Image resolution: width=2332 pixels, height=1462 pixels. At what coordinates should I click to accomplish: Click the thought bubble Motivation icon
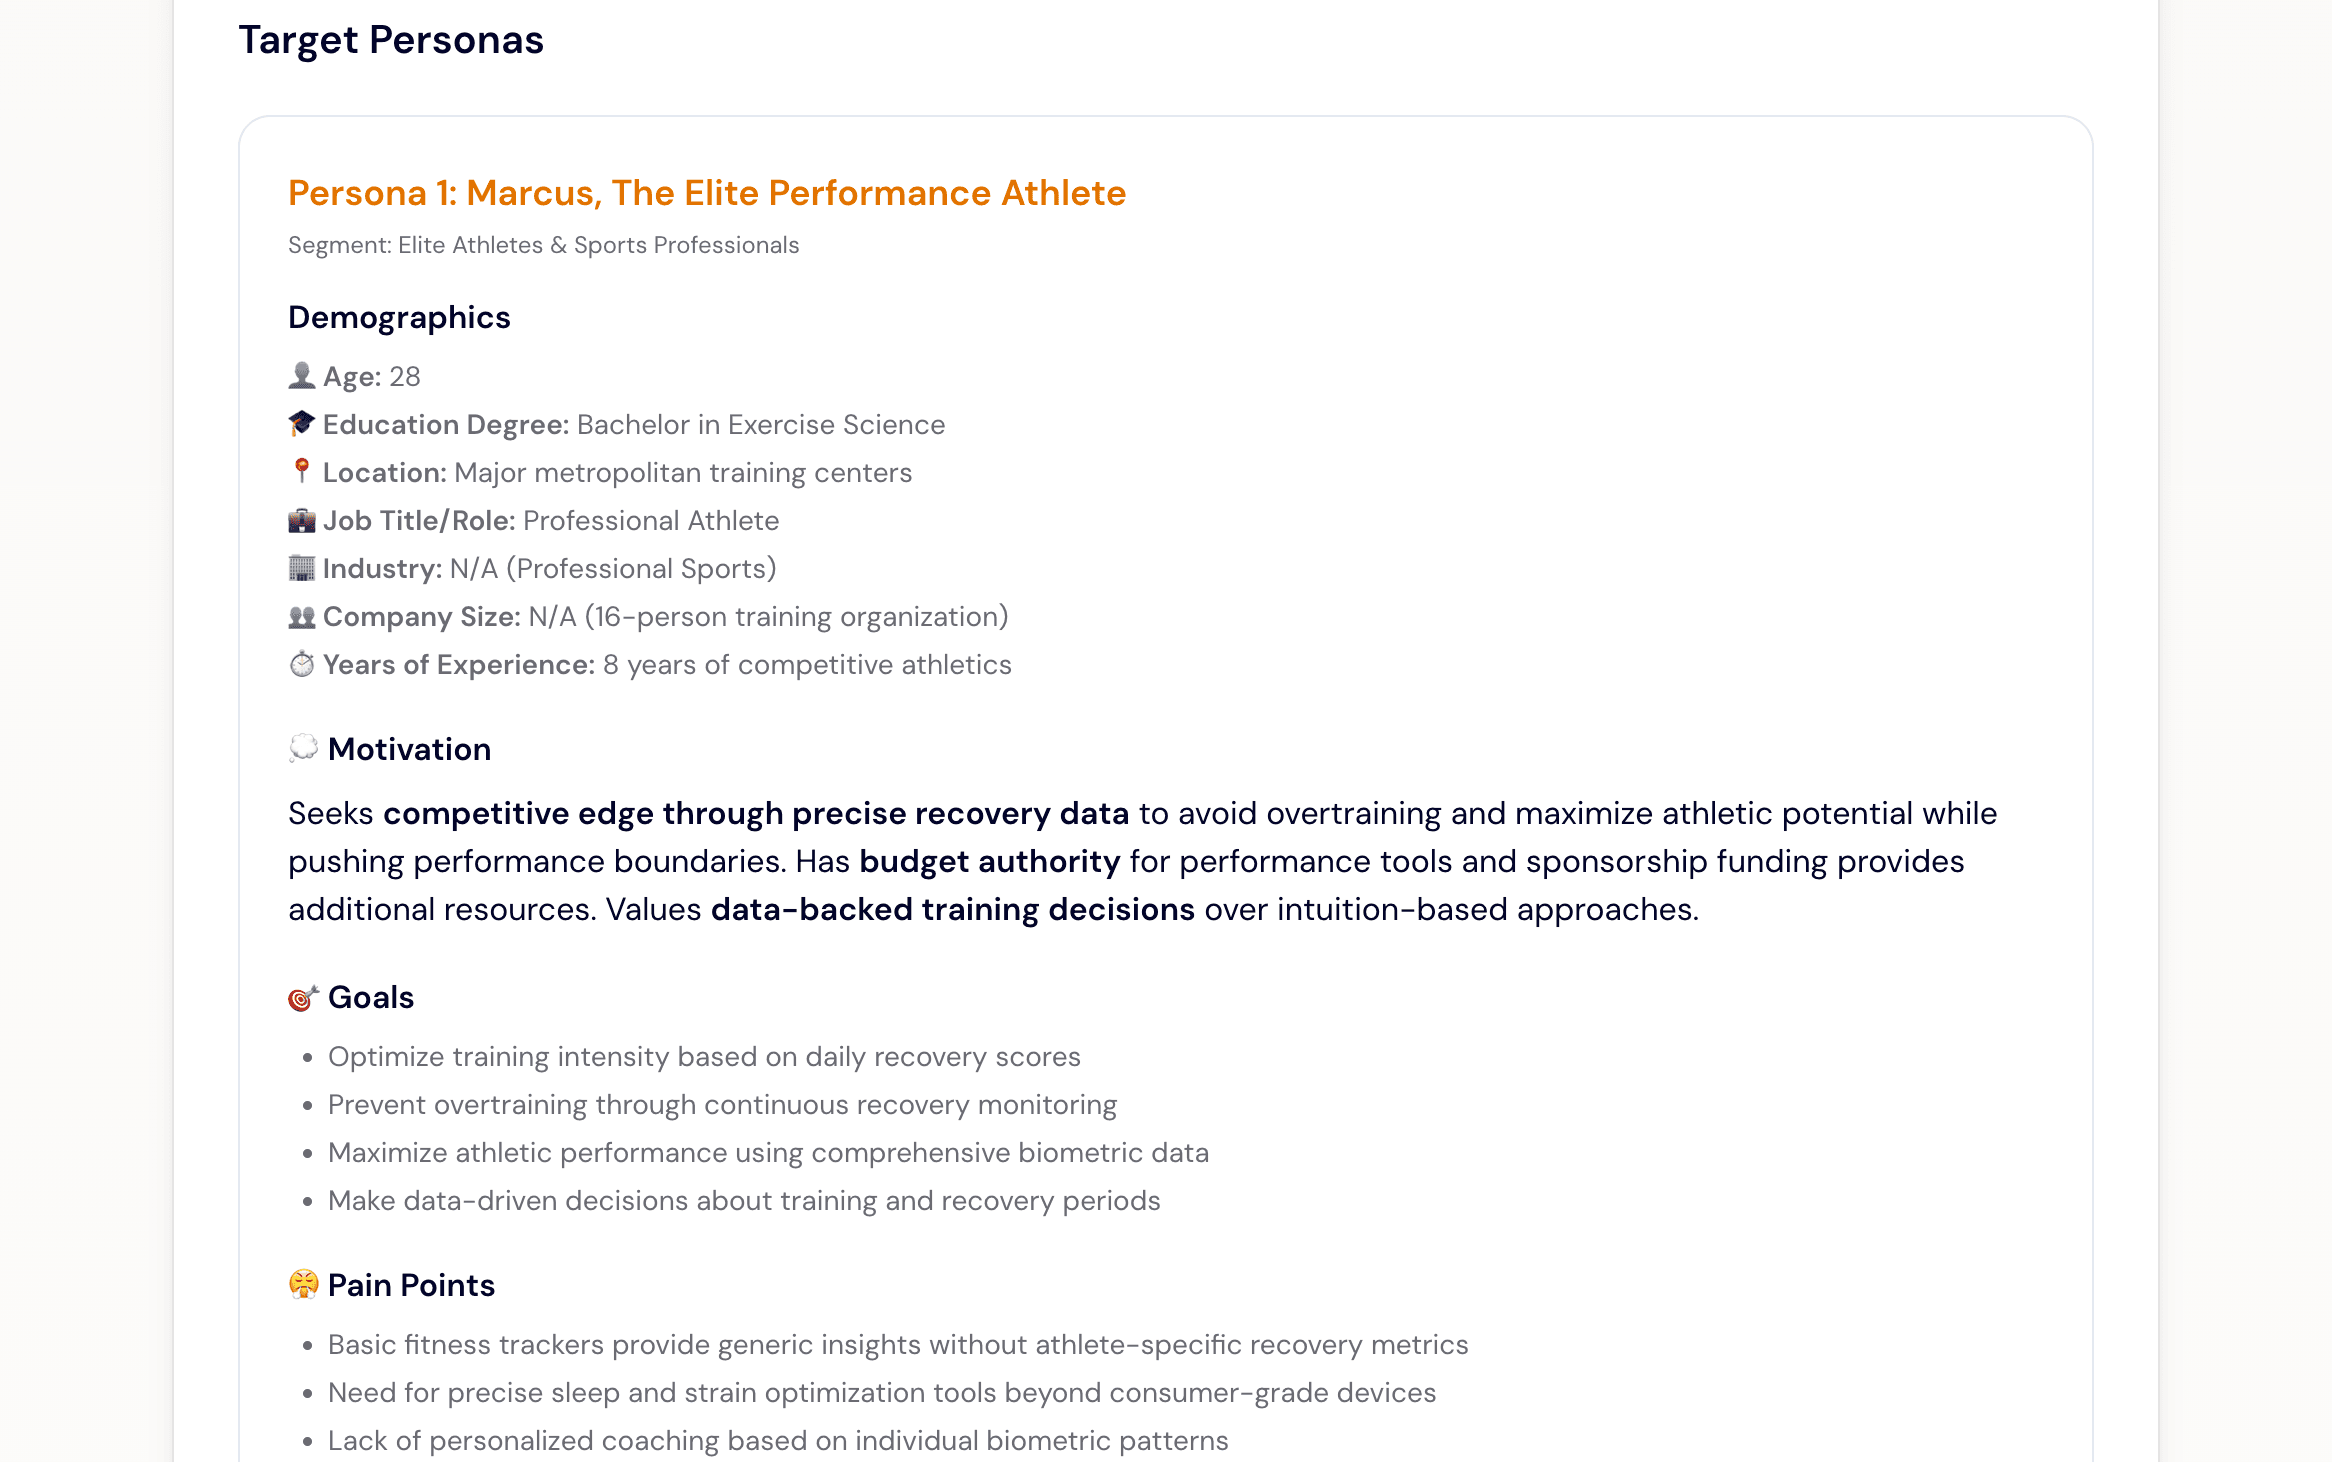coord(303,749)
